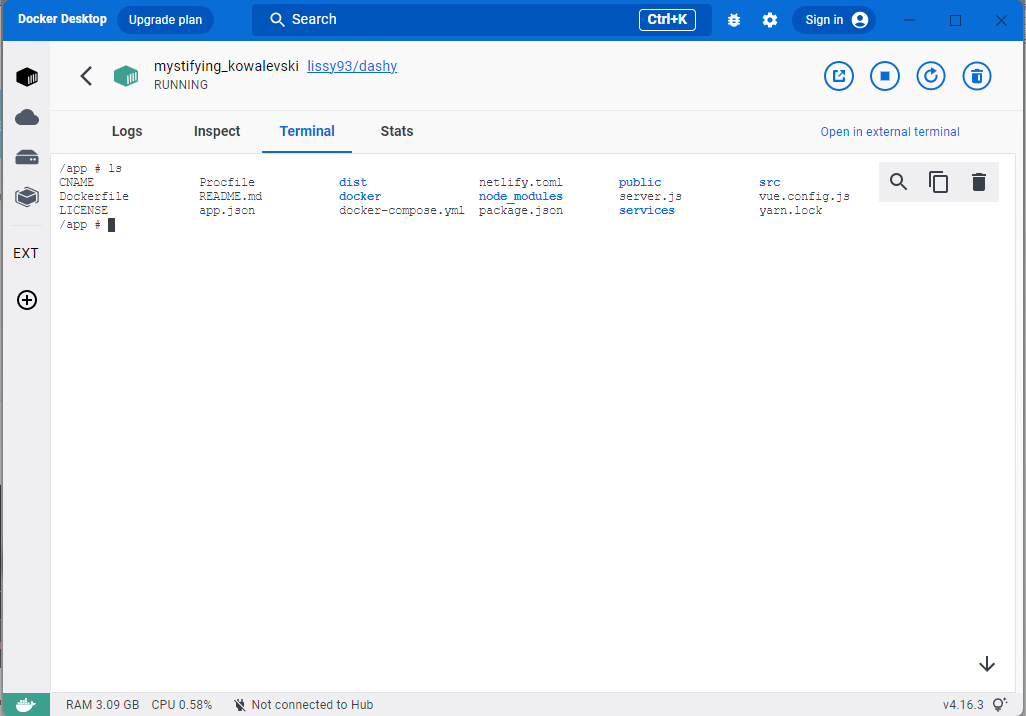Click the yarn.lock file name
Image resolution: width=1026 pixels, height=716 pixels.
point(790,211)
